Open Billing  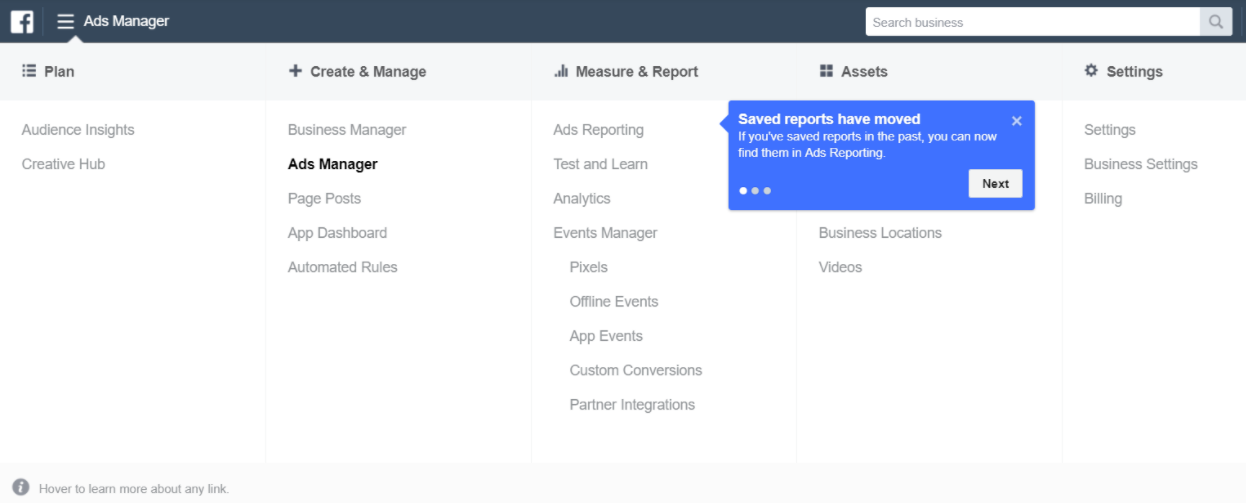click(x=1103, y=199)
